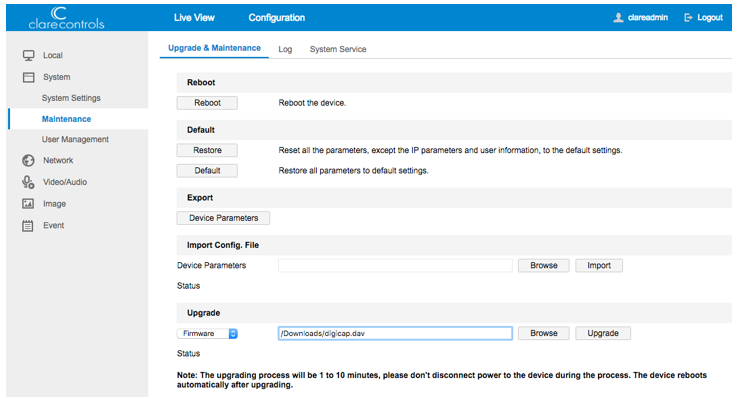Select Maintenance in the sidebar
The height and width of the screenshot is (398, 738).
tap(66, 119)
